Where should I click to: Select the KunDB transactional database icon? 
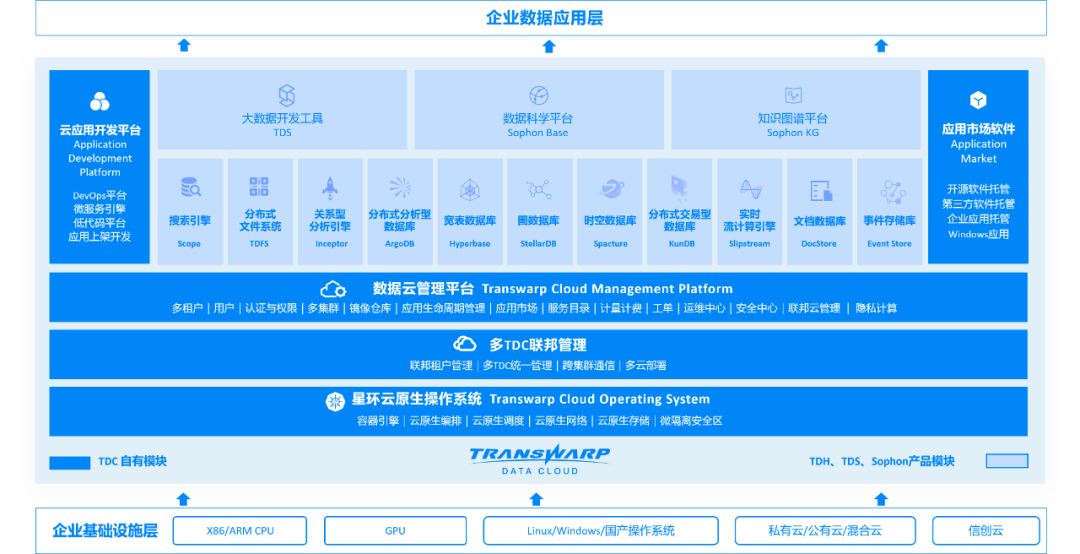click(x=679, y=187)
